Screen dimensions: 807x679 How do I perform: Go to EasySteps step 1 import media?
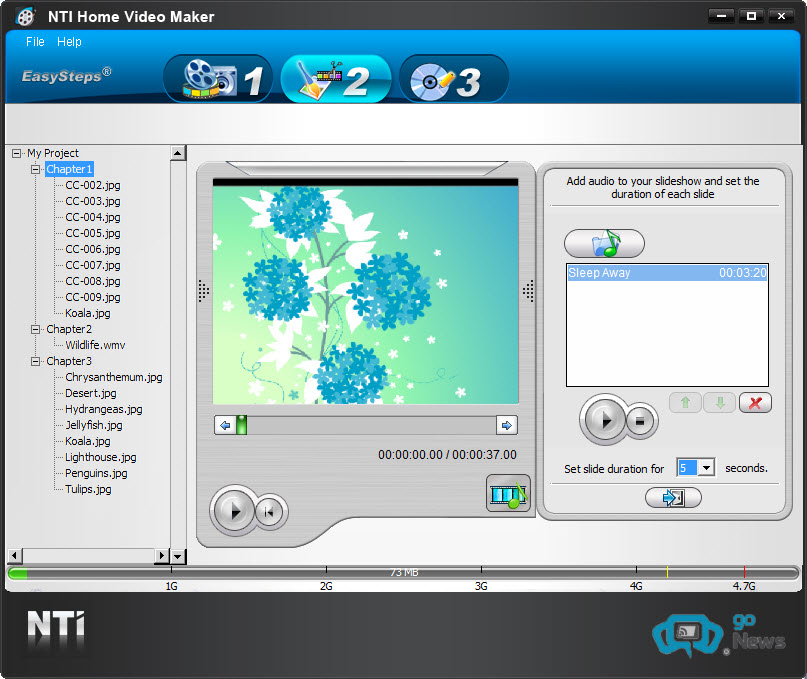click(x=218, y=79)
